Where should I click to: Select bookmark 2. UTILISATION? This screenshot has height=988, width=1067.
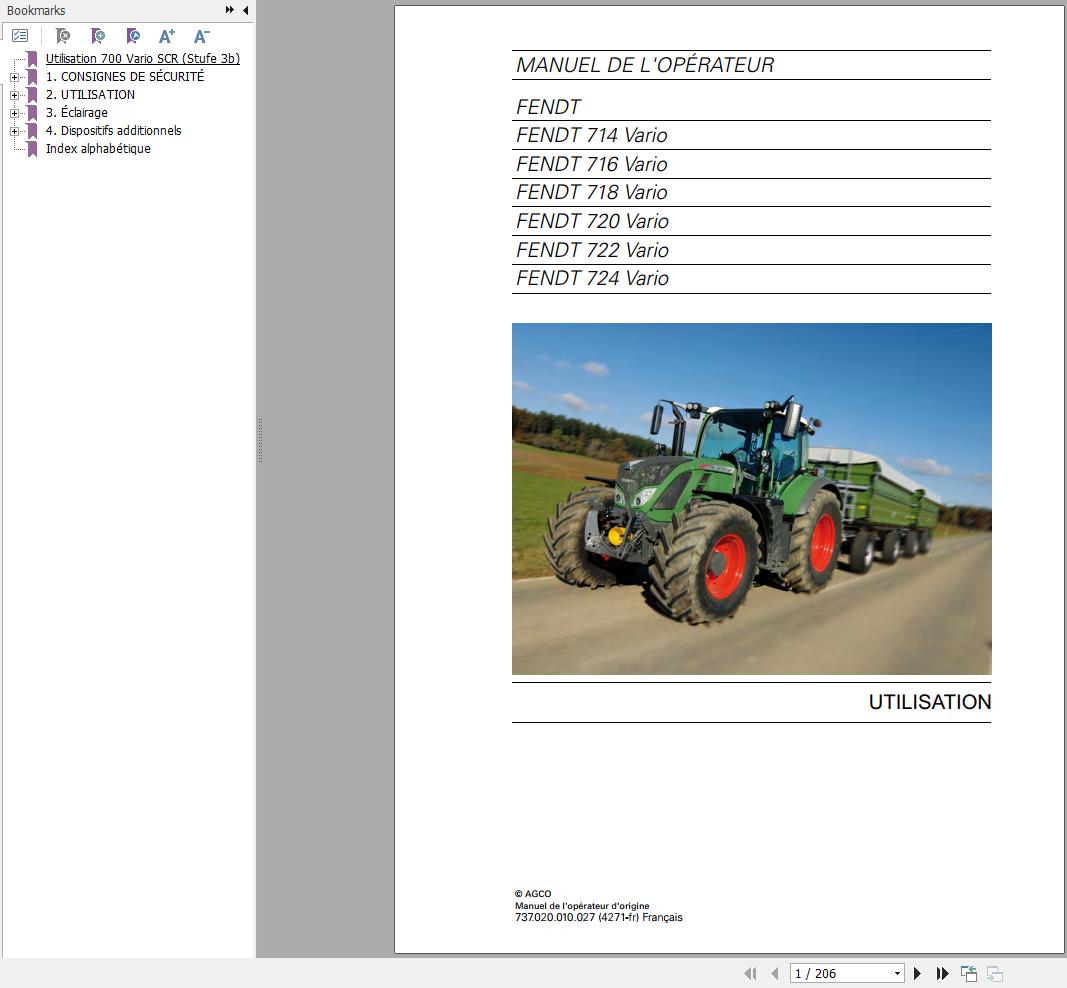click(90, 95)
